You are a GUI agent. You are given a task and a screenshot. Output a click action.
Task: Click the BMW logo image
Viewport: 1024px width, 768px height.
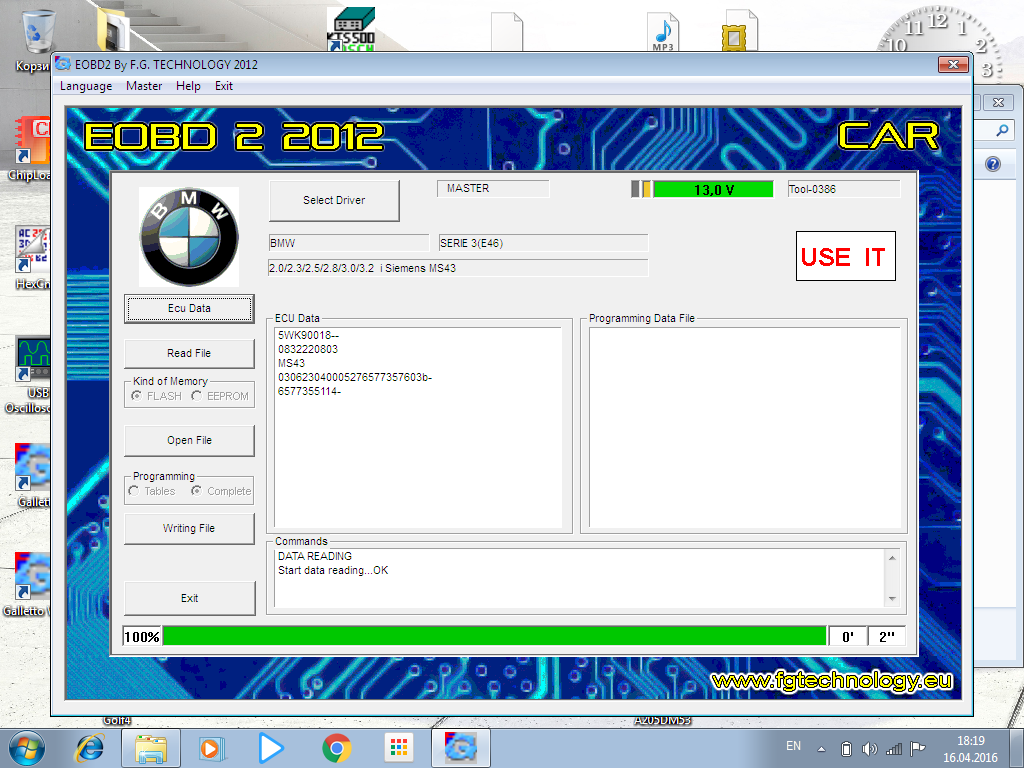tap(189, 236)
